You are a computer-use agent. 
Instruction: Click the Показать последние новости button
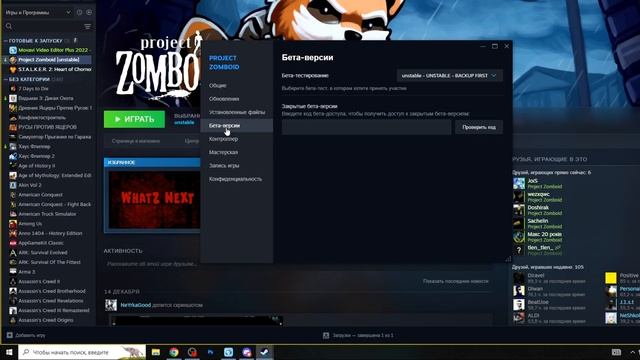pyautogui.click(x=456, y=281)
